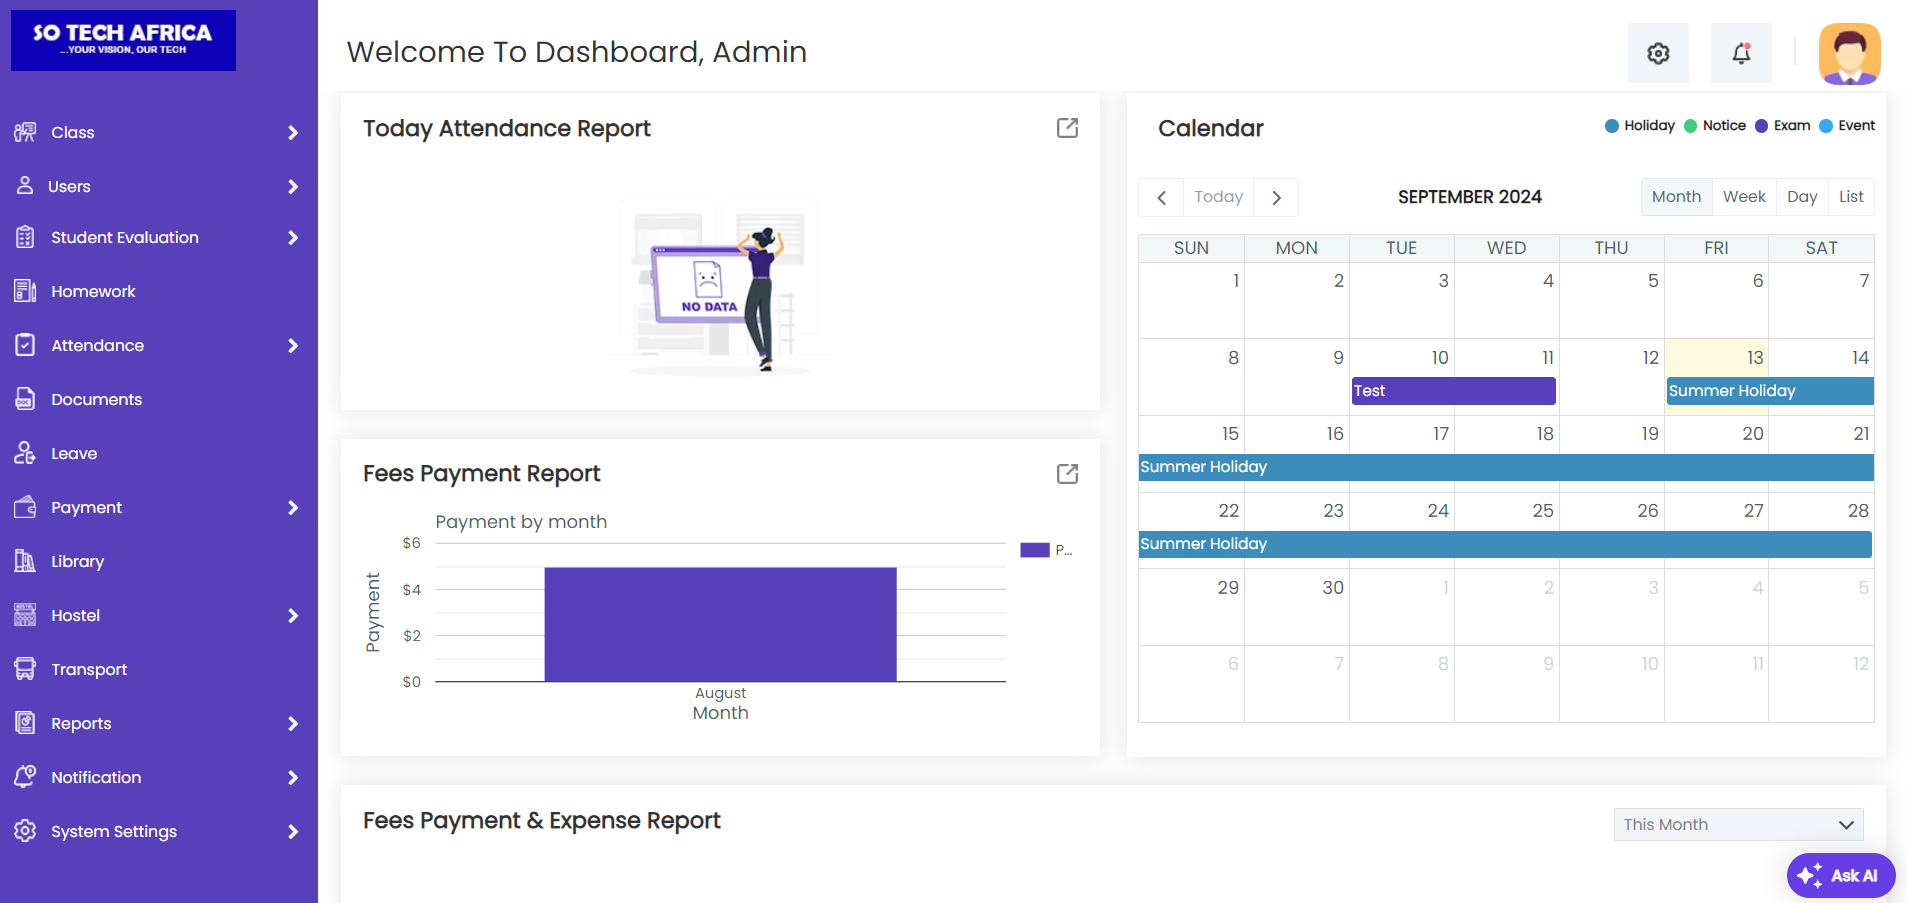
Task: Open settings gear icon in header
Action: pos(1658,54)
